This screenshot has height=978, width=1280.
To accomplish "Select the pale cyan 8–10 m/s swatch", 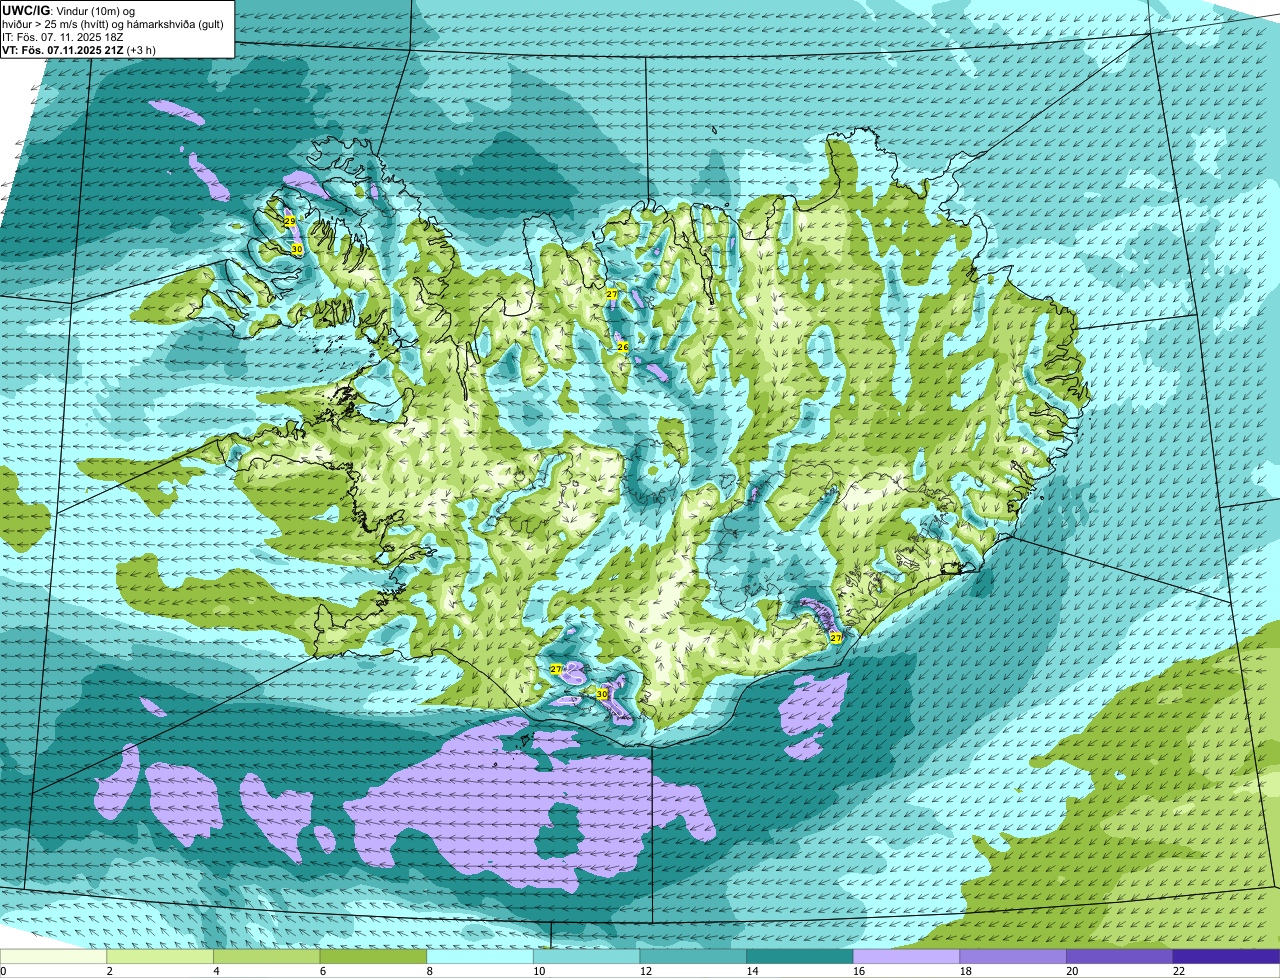I will 480,957.
